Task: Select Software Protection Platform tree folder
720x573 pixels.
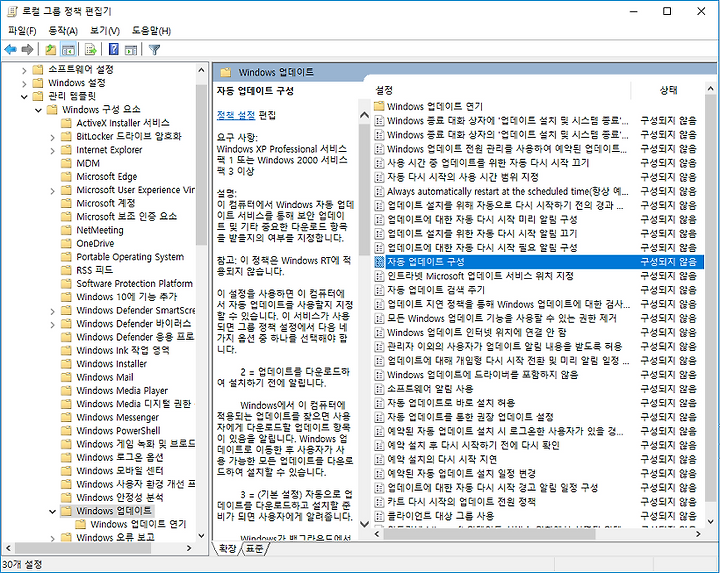Action: pos(134,283)
